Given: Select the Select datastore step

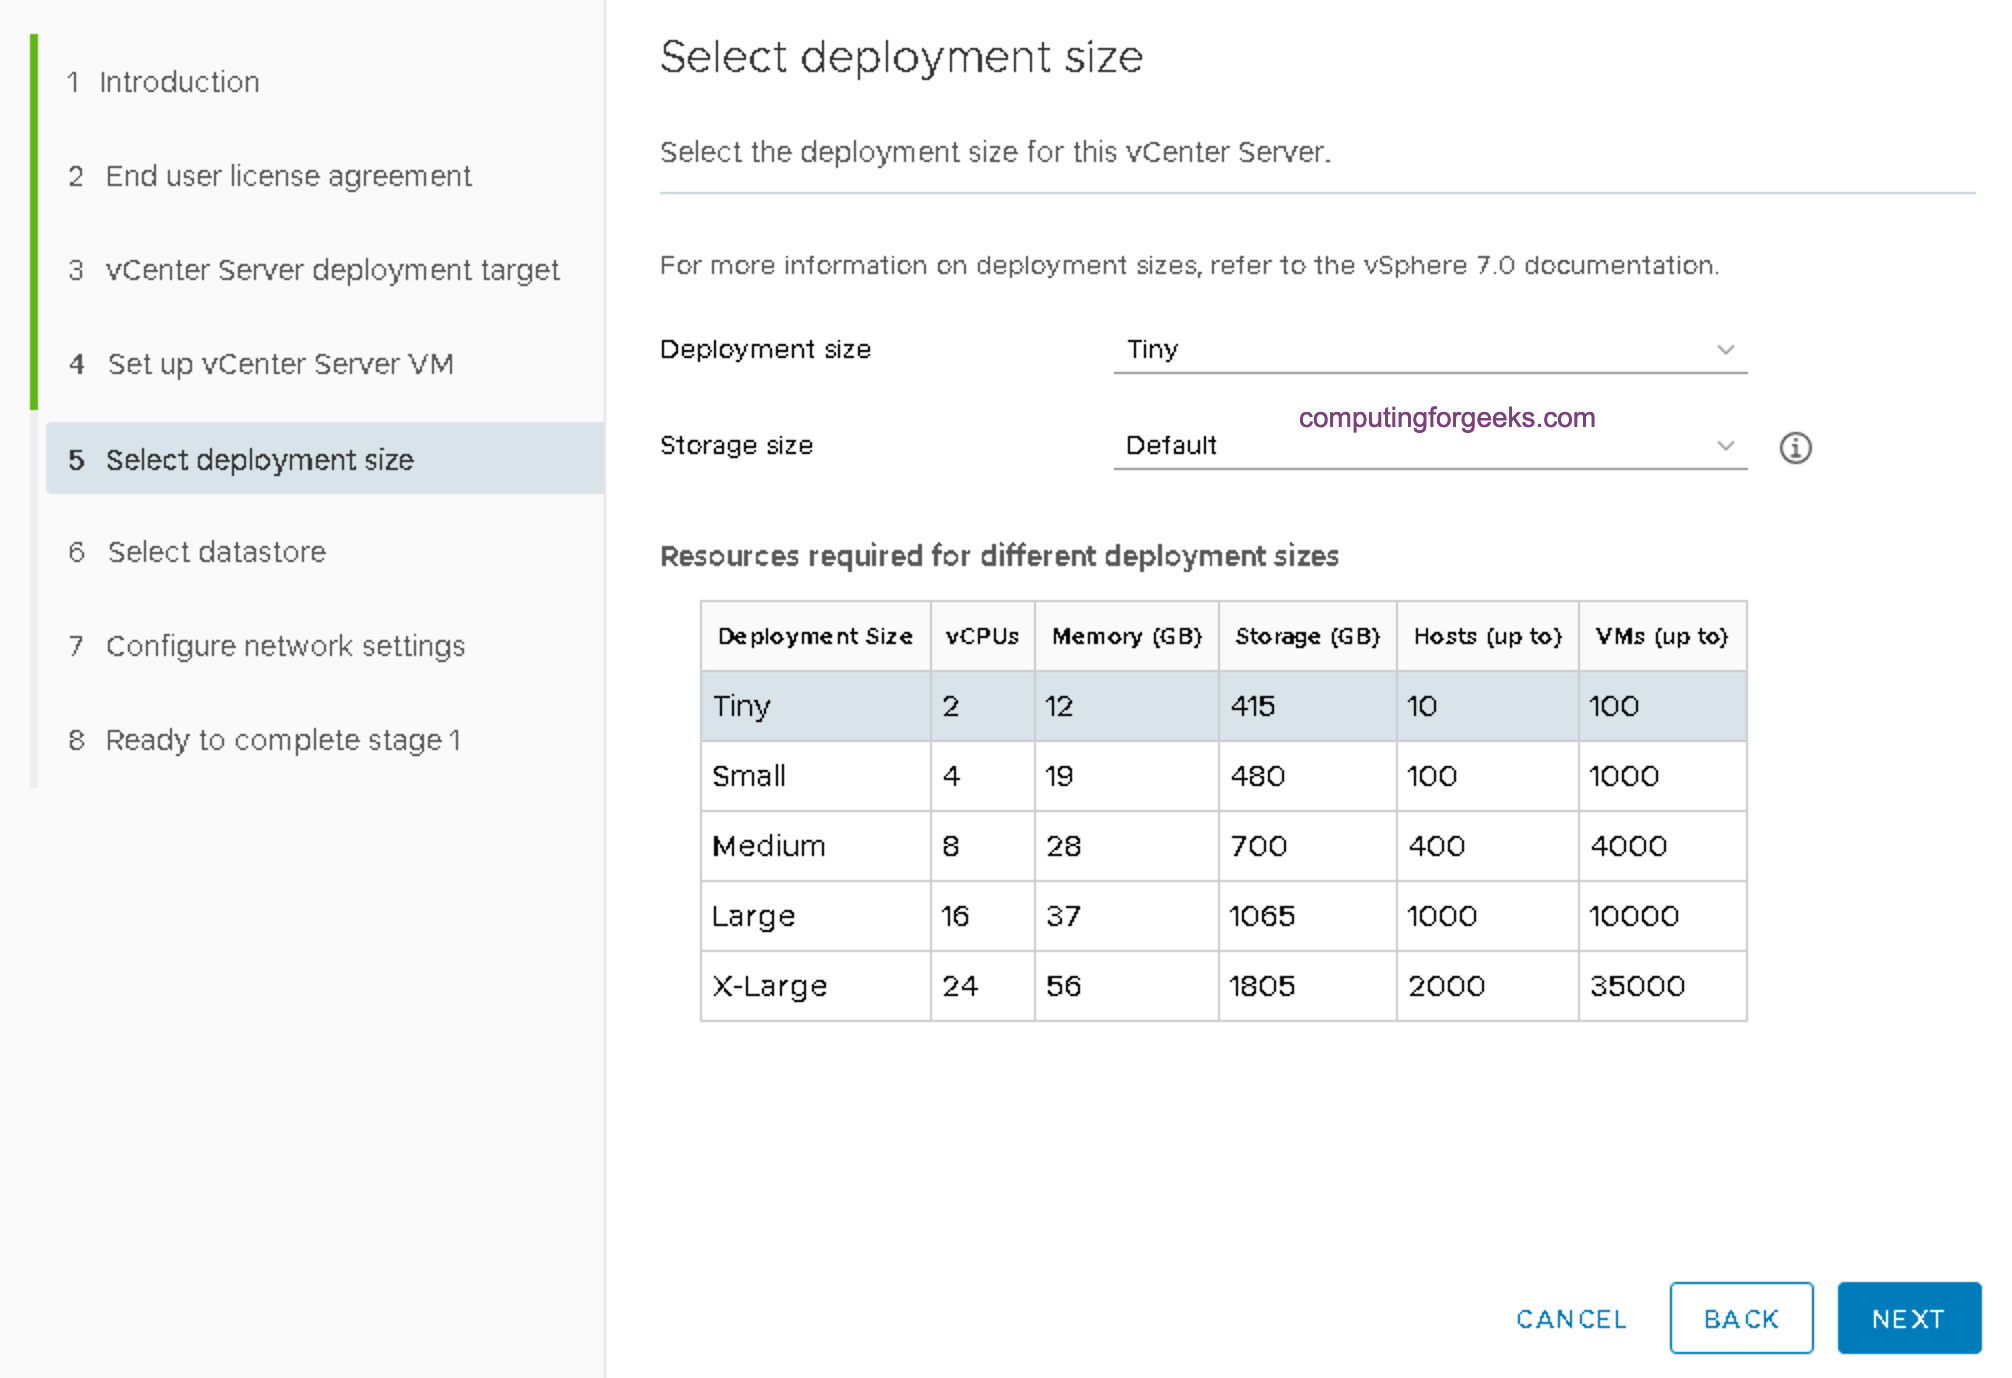Looking at the screenshot, I should coord(215,552).
